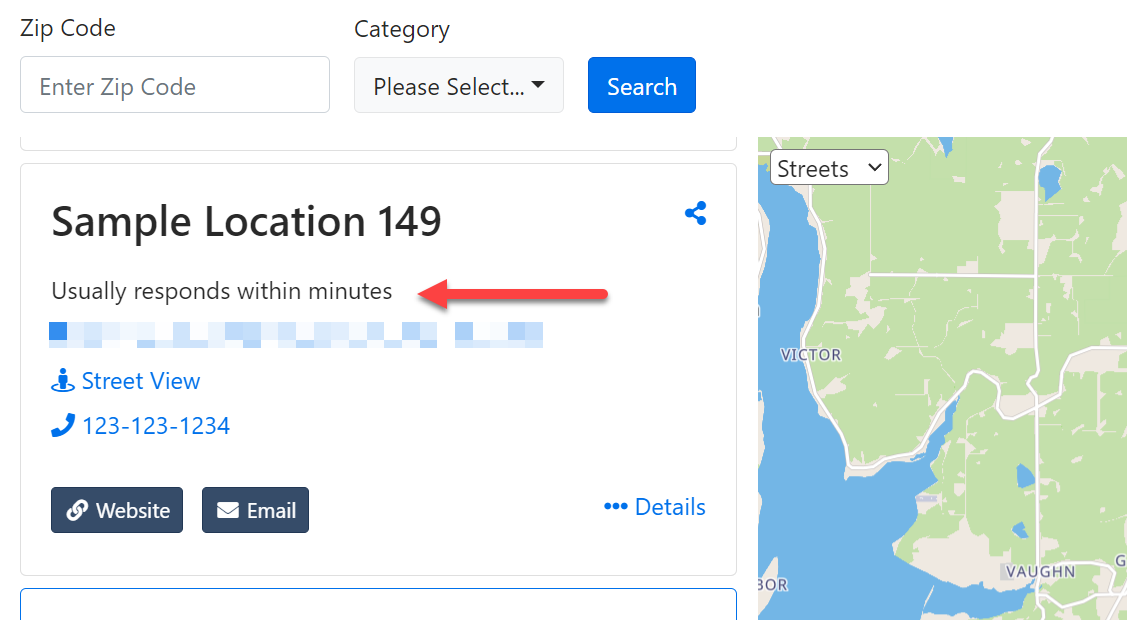Screen dimensions: 1127x620
Task: Click the Website button
Action: [117, 510]
